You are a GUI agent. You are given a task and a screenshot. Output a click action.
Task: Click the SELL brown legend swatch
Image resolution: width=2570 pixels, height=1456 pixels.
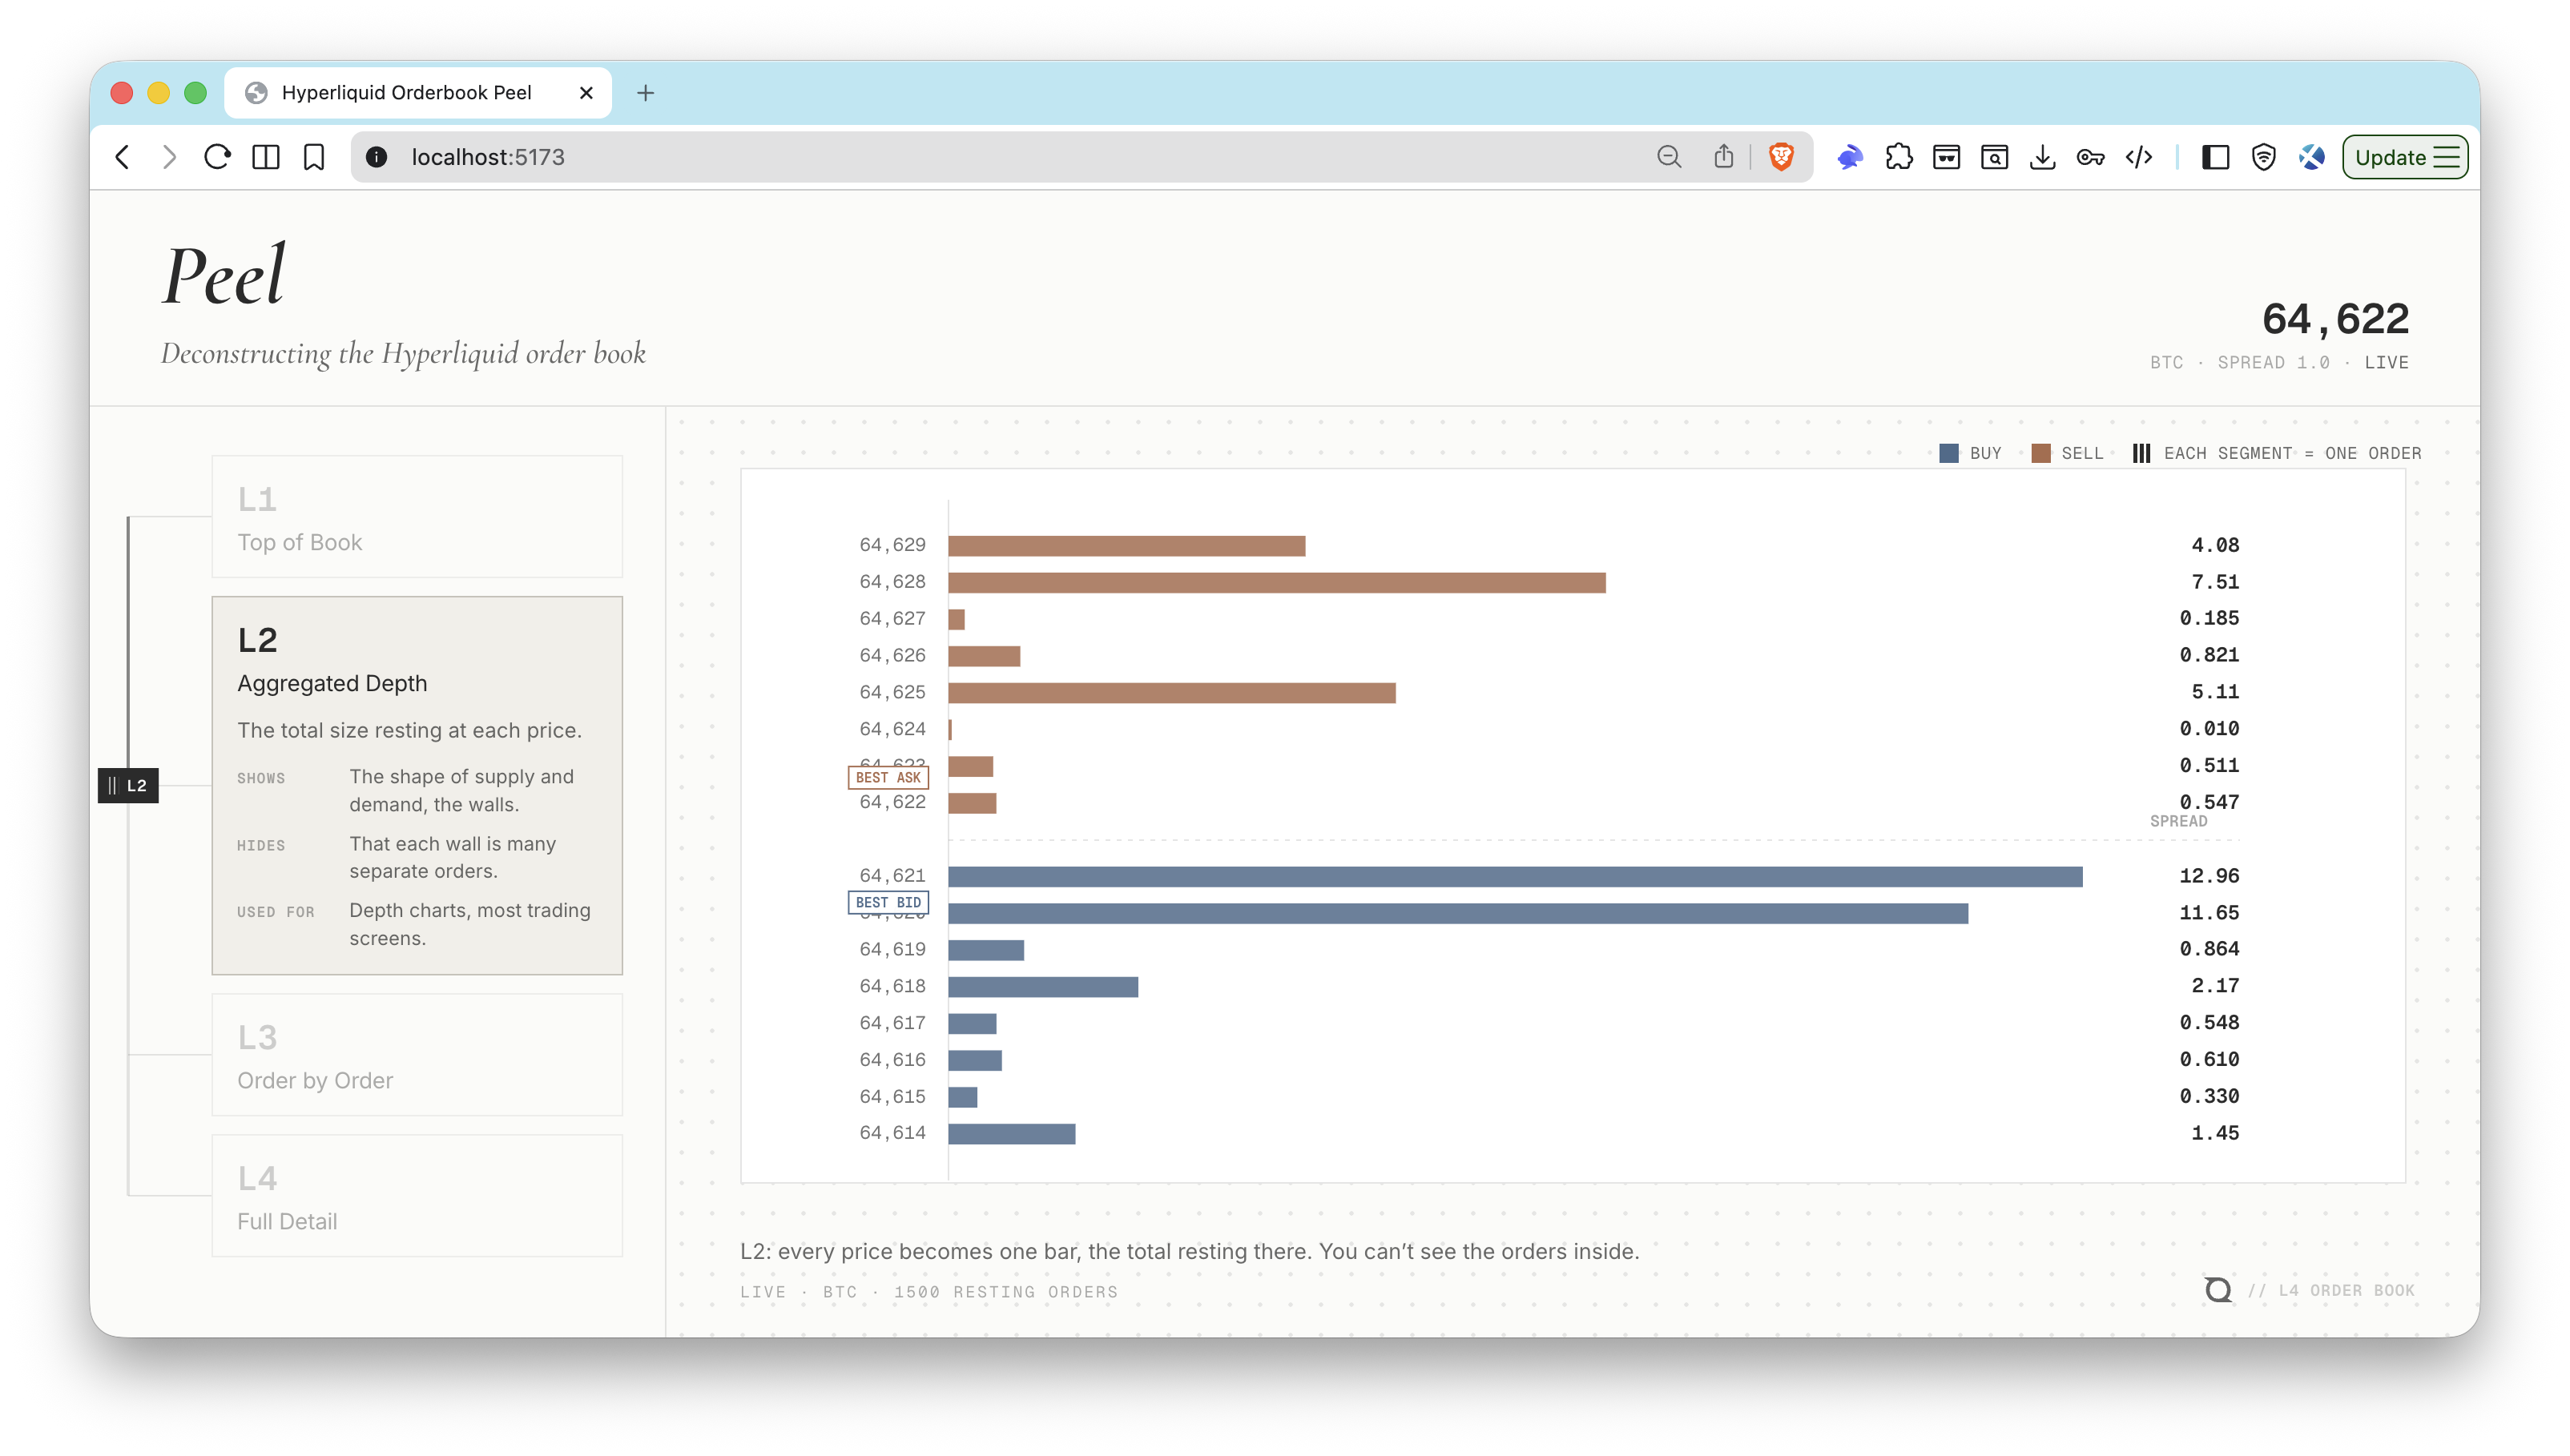2041,453
